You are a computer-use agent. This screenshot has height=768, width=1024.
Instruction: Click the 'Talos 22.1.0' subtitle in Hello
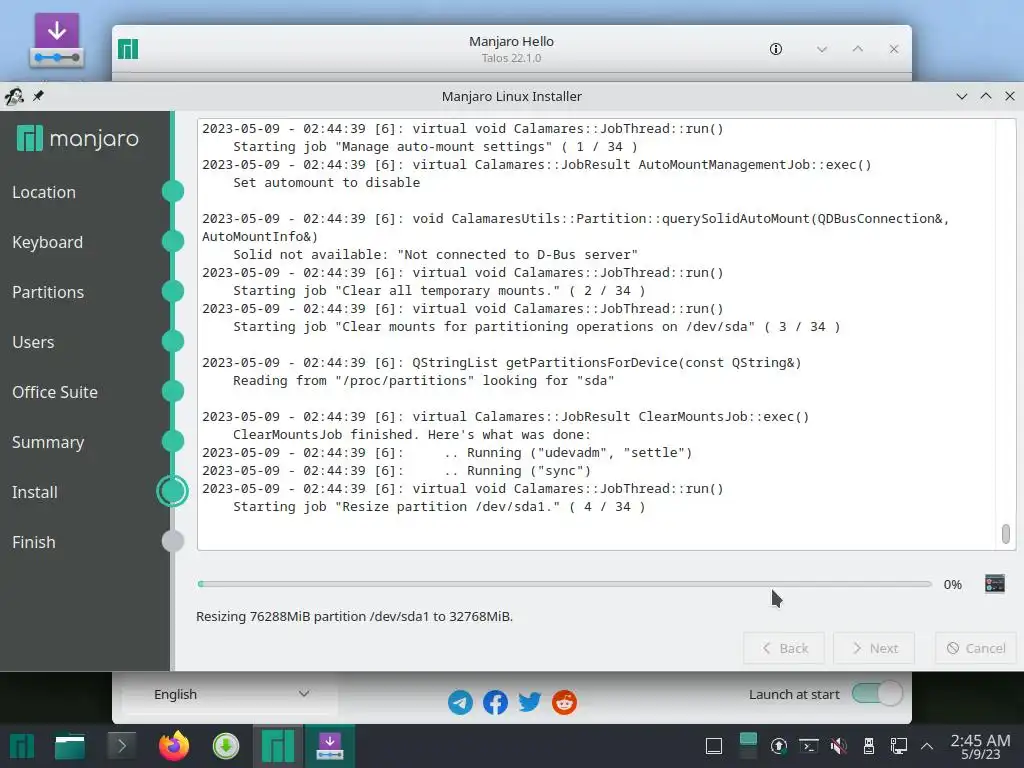pyautogui.click(x=511, y=58)
